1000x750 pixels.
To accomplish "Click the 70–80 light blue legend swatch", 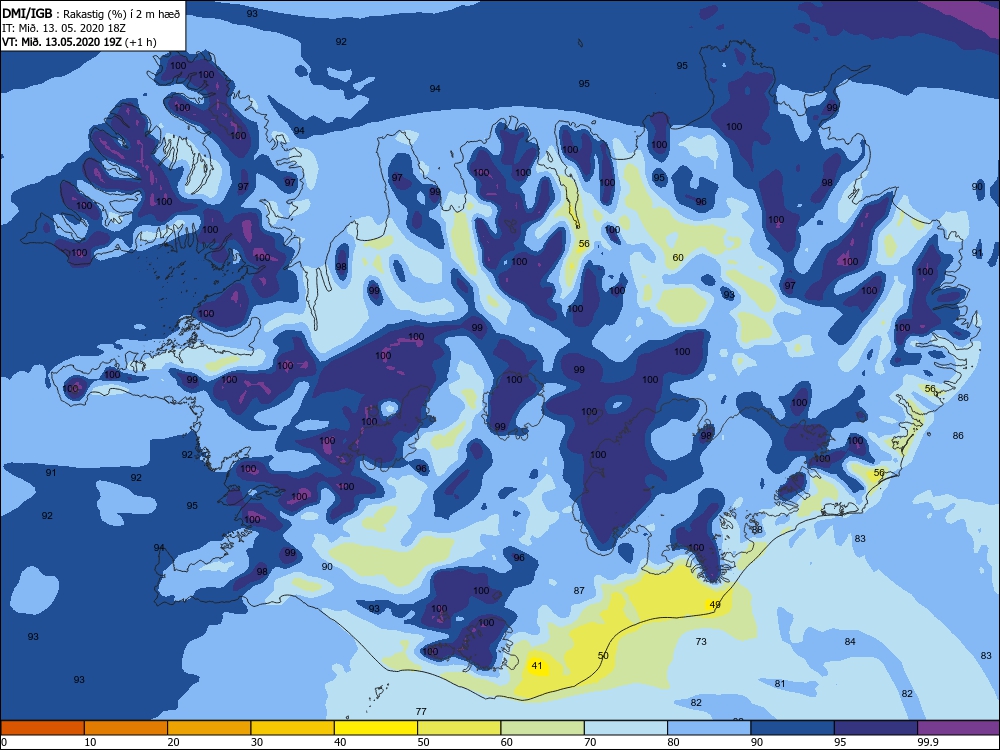I will point(626,728).
